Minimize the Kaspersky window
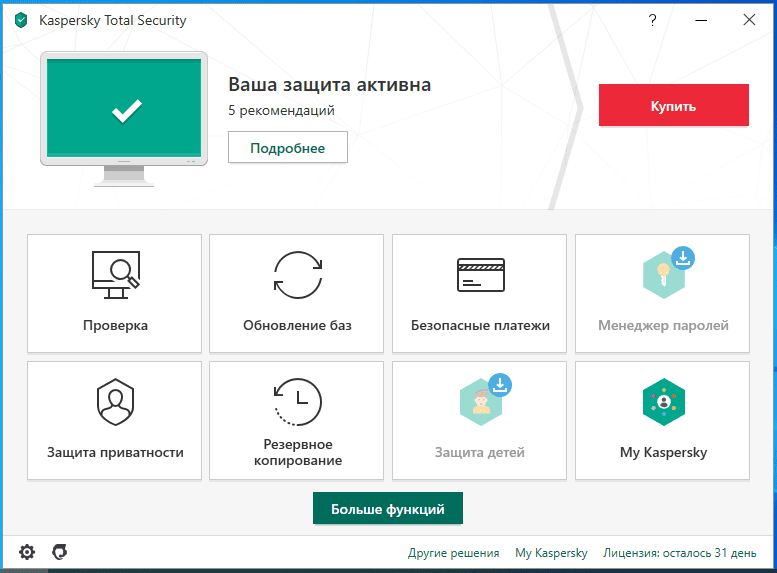 tap(701, 20)
